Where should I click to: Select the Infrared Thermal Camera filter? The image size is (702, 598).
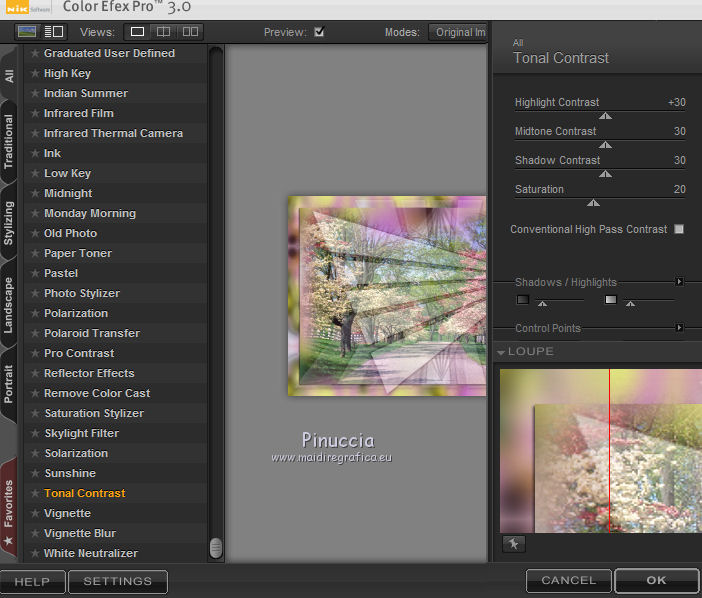pos(113,133)
